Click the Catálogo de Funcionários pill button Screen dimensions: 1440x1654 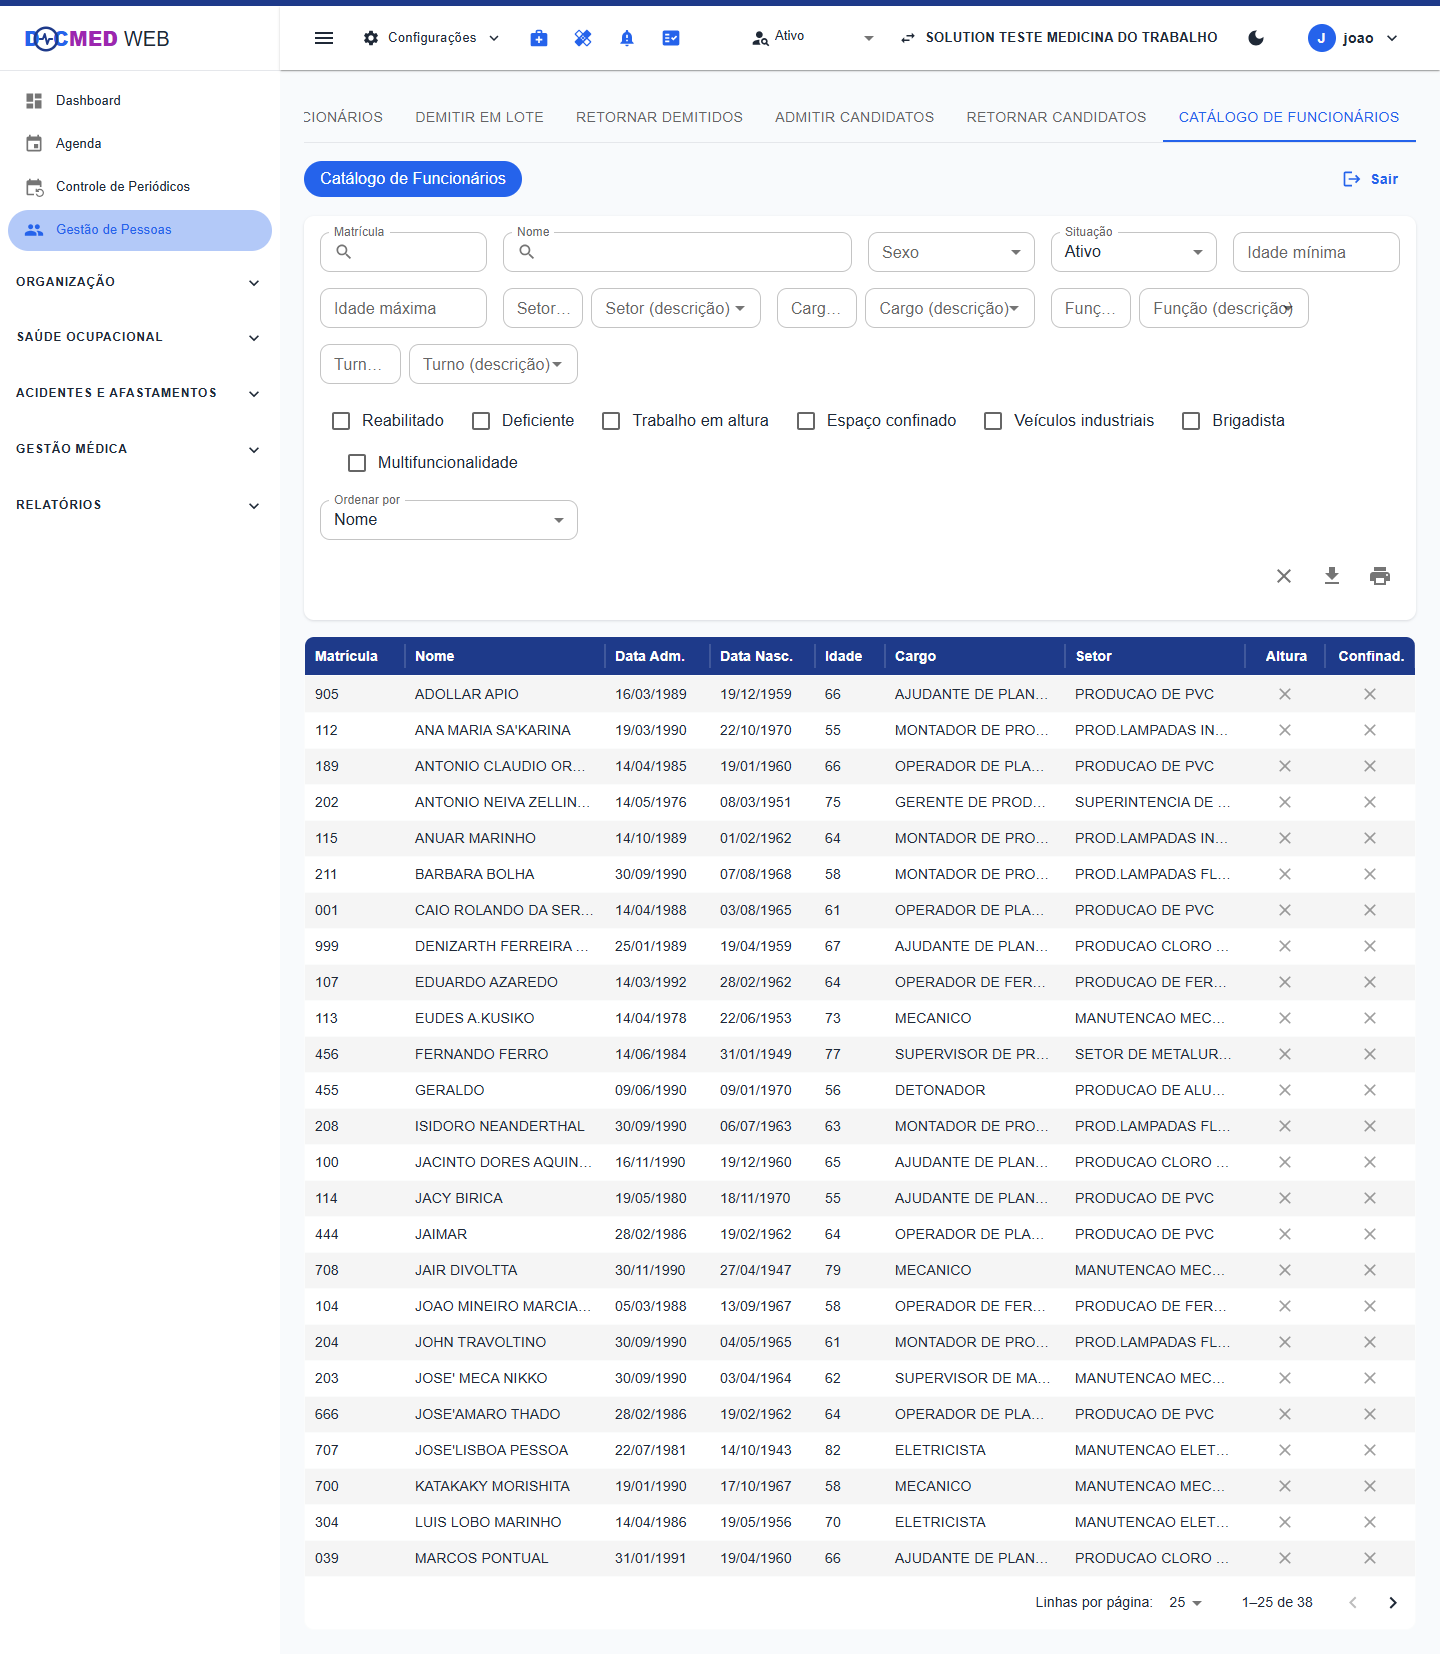[413, 179]
